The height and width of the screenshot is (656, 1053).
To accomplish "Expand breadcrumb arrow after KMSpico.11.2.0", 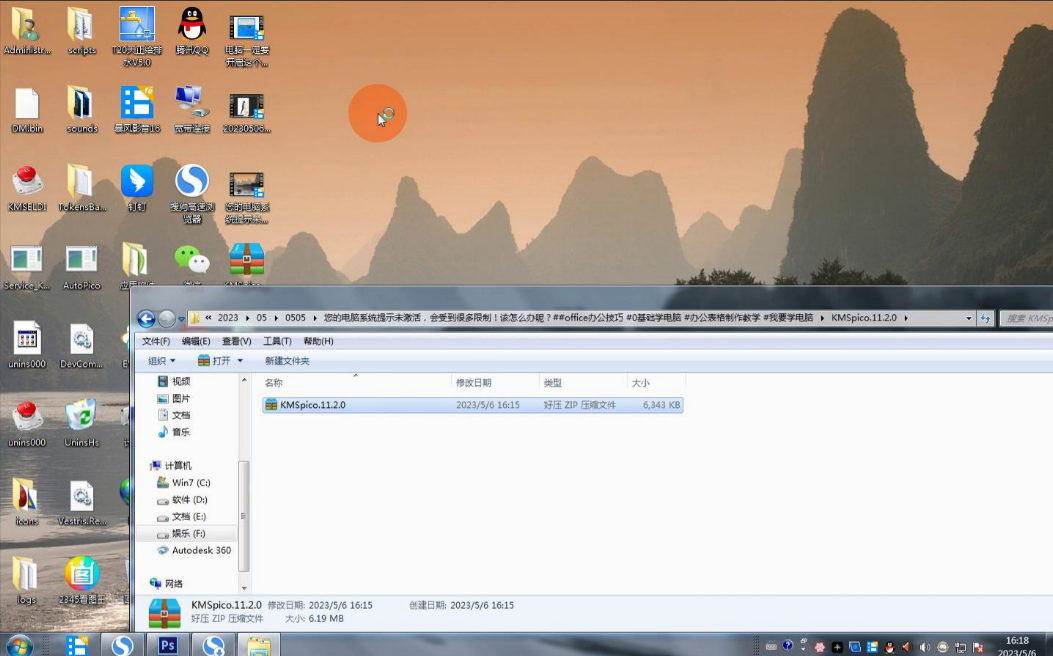I will click(x=905, y=318).
